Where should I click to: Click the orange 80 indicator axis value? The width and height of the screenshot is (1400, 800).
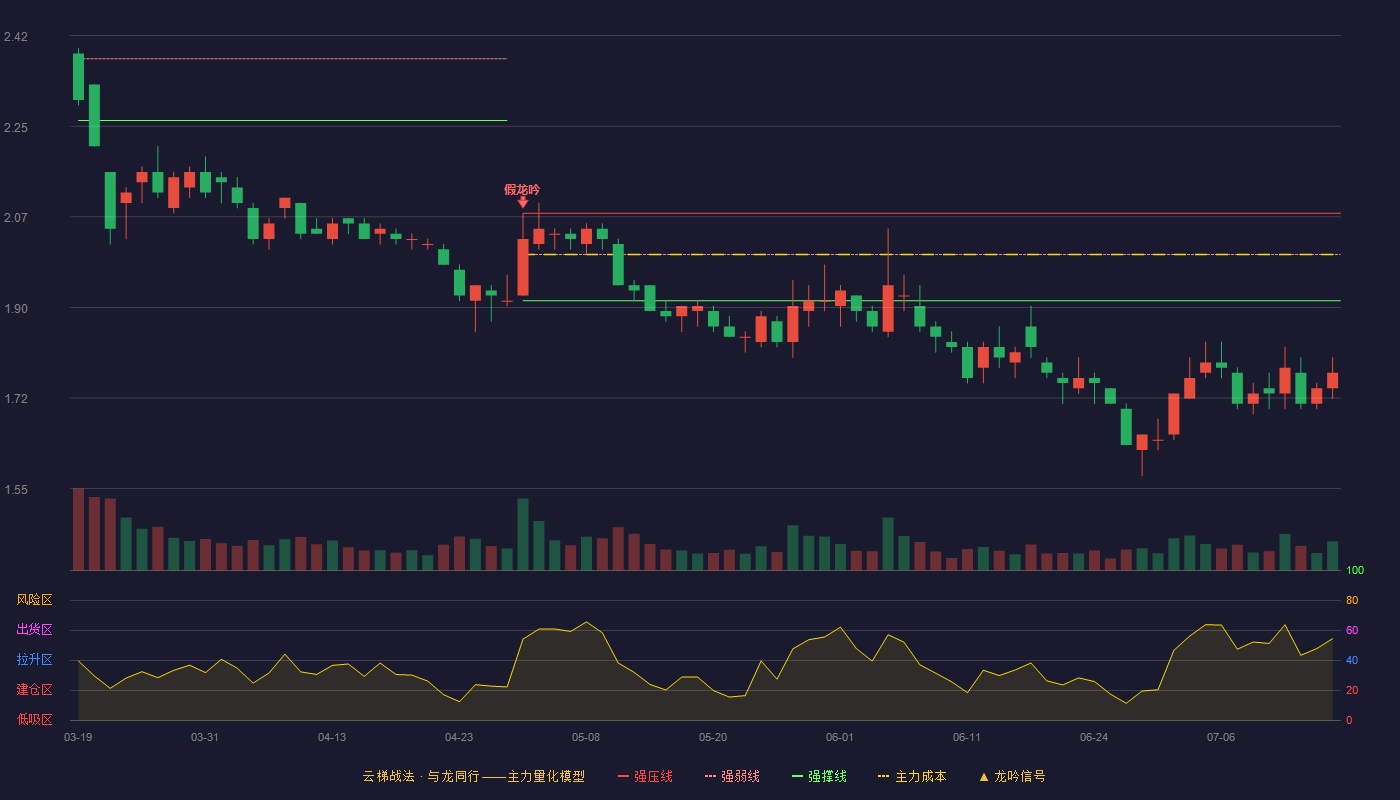point(1352,600)
